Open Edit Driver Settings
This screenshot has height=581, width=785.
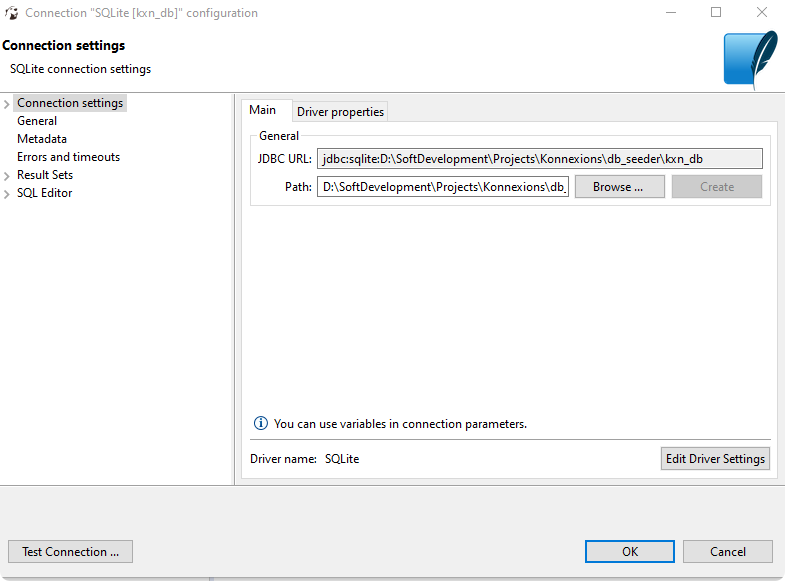pos(715,458)
